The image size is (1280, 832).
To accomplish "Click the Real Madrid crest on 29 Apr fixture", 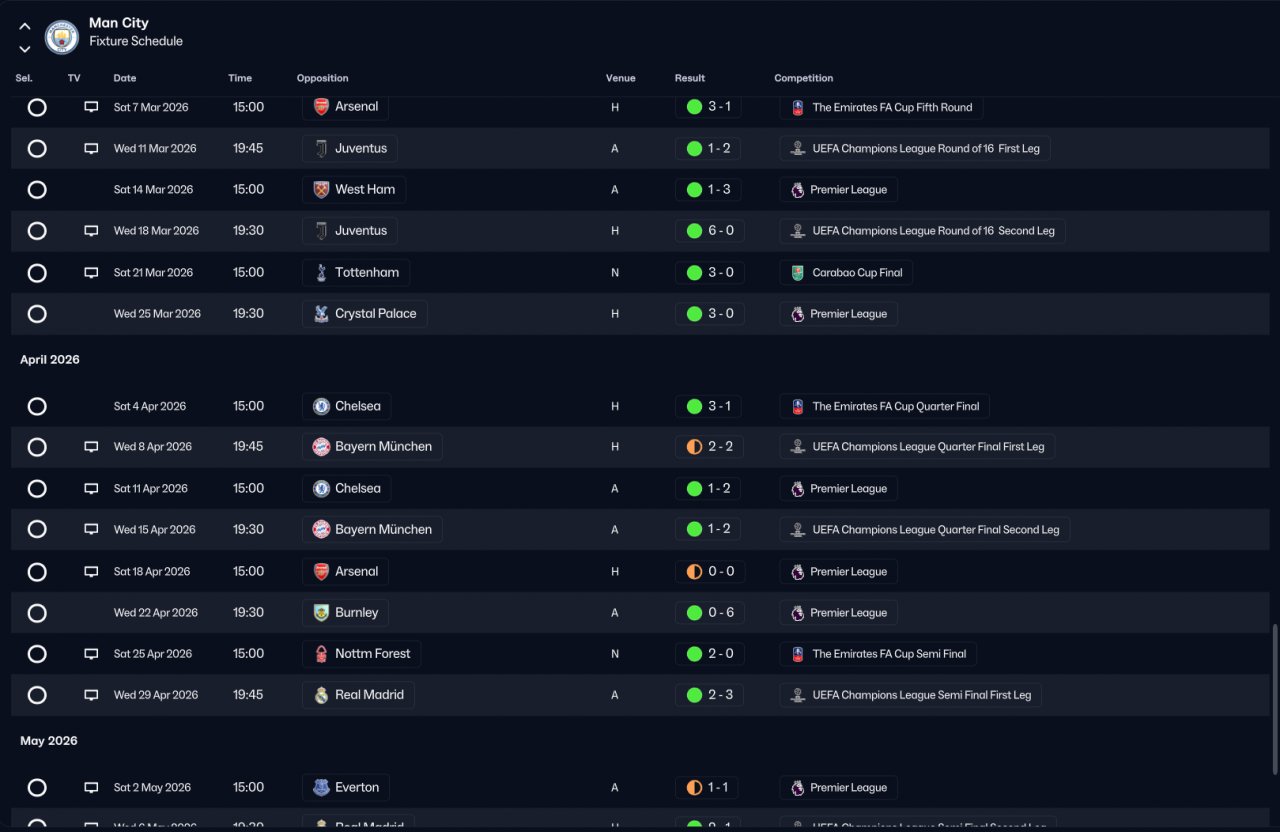I will 321,695.
